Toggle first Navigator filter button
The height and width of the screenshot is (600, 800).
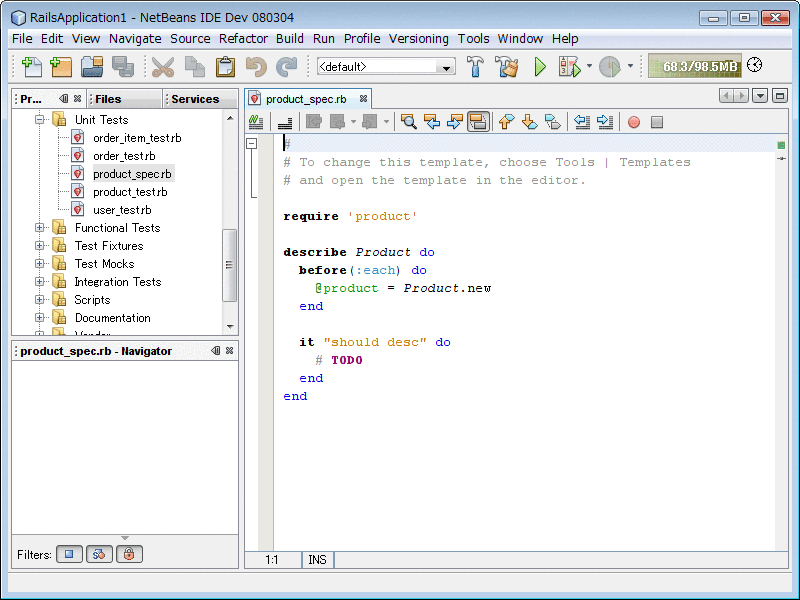(x=69, y=554)
